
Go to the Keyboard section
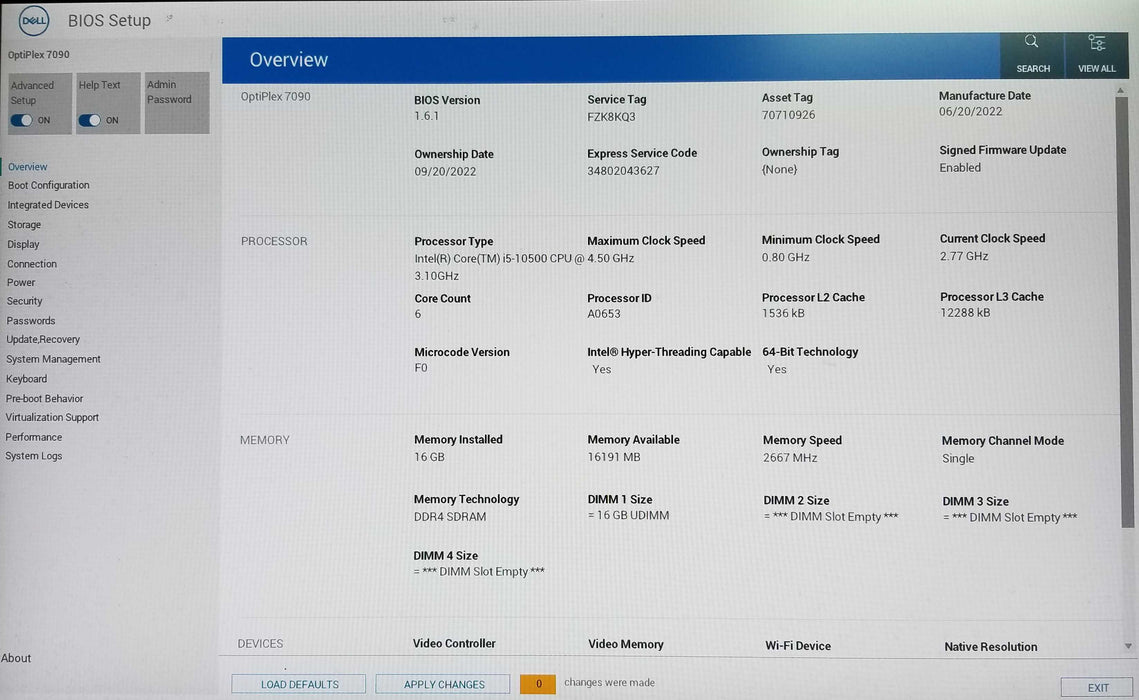pos(26,378)
